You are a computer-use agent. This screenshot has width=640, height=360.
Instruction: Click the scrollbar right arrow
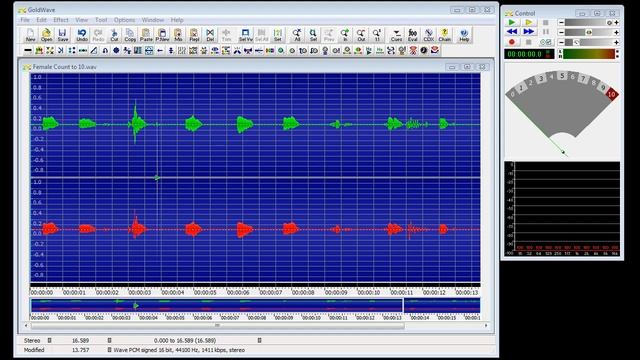[486, 325]
